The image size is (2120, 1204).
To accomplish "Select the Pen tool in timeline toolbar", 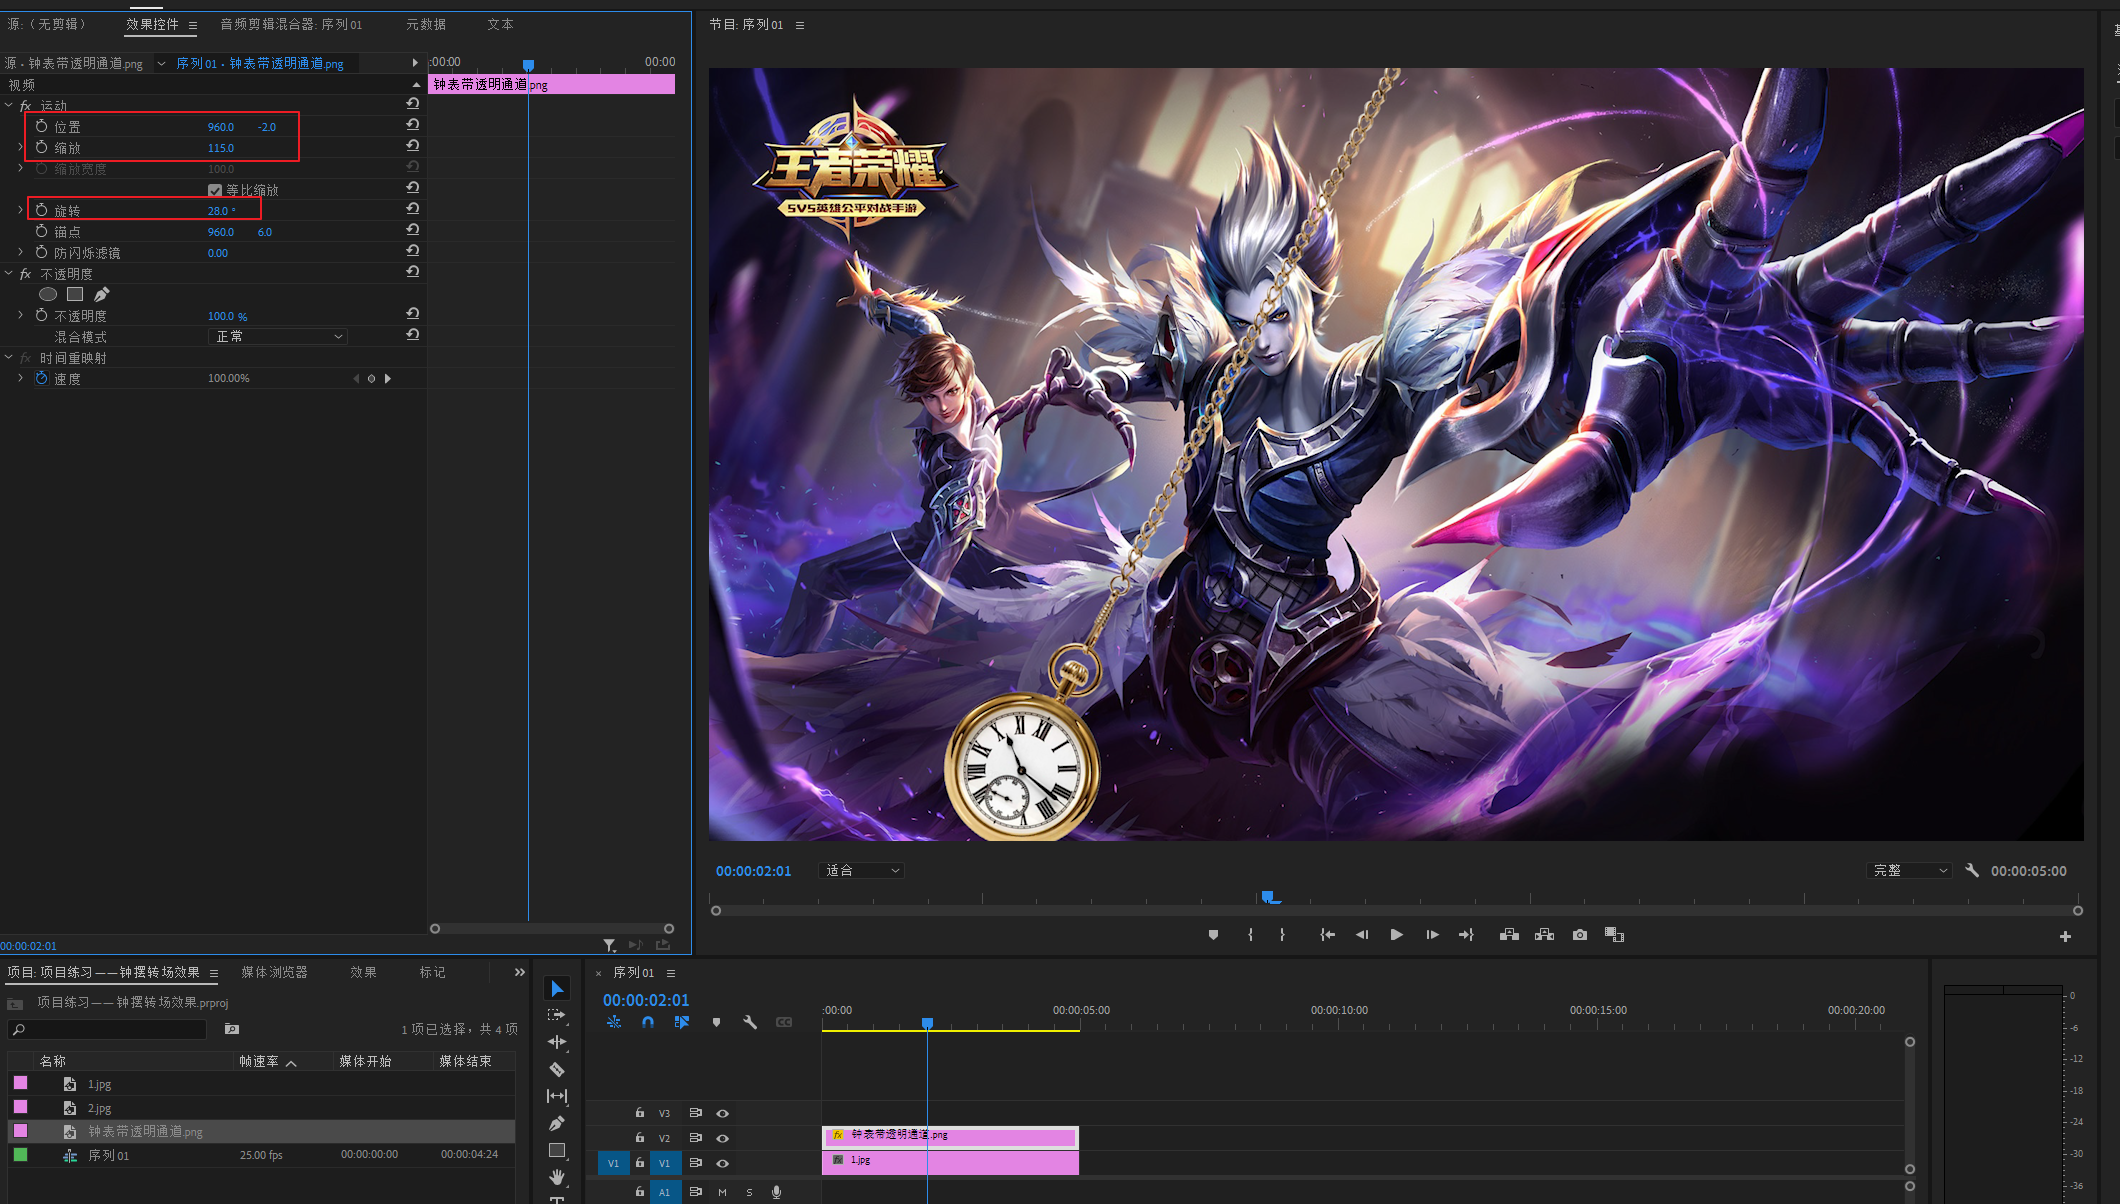I will coord(557,1123).
